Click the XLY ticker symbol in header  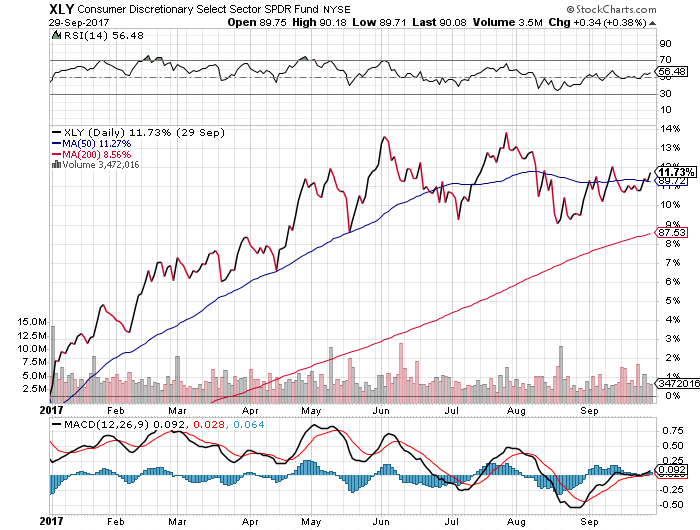[62, 8]
